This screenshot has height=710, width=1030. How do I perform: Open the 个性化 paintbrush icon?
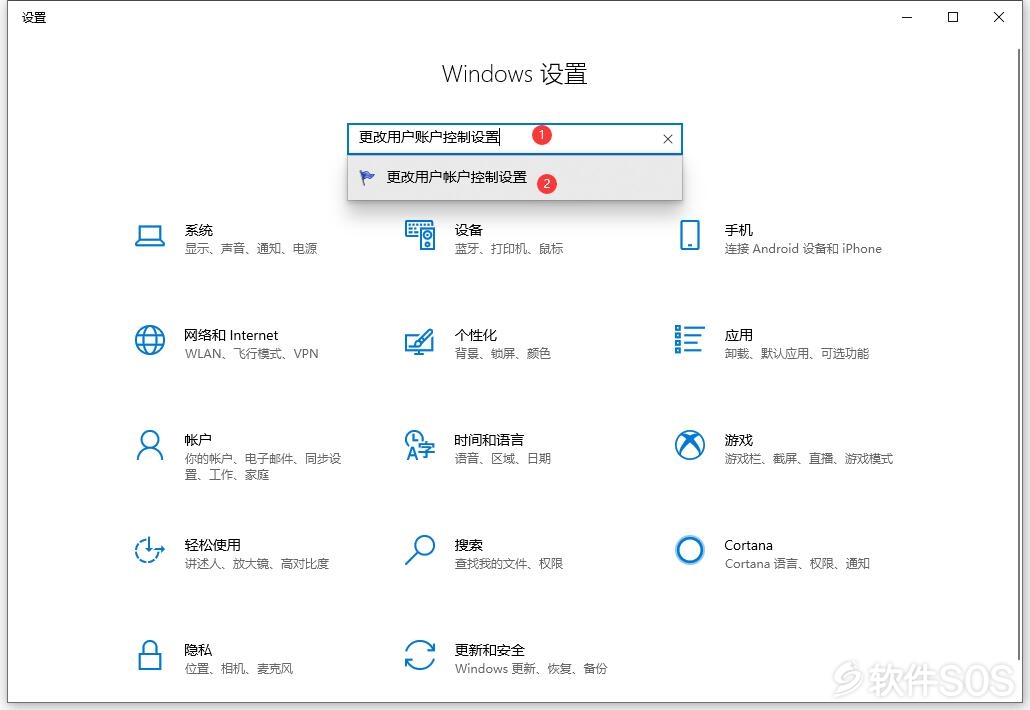[420, 342]
